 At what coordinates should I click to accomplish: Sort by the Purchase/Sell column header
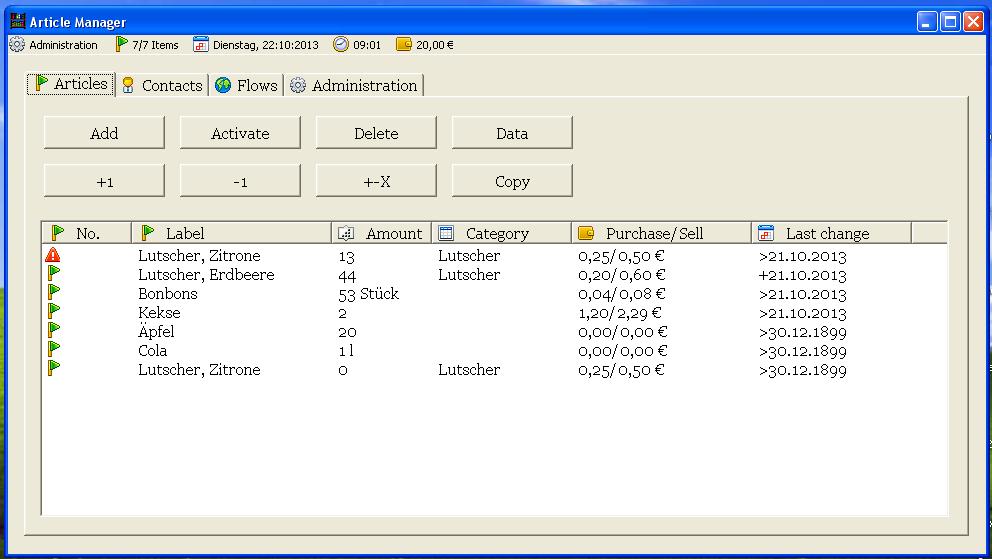[x=662, y=233]
